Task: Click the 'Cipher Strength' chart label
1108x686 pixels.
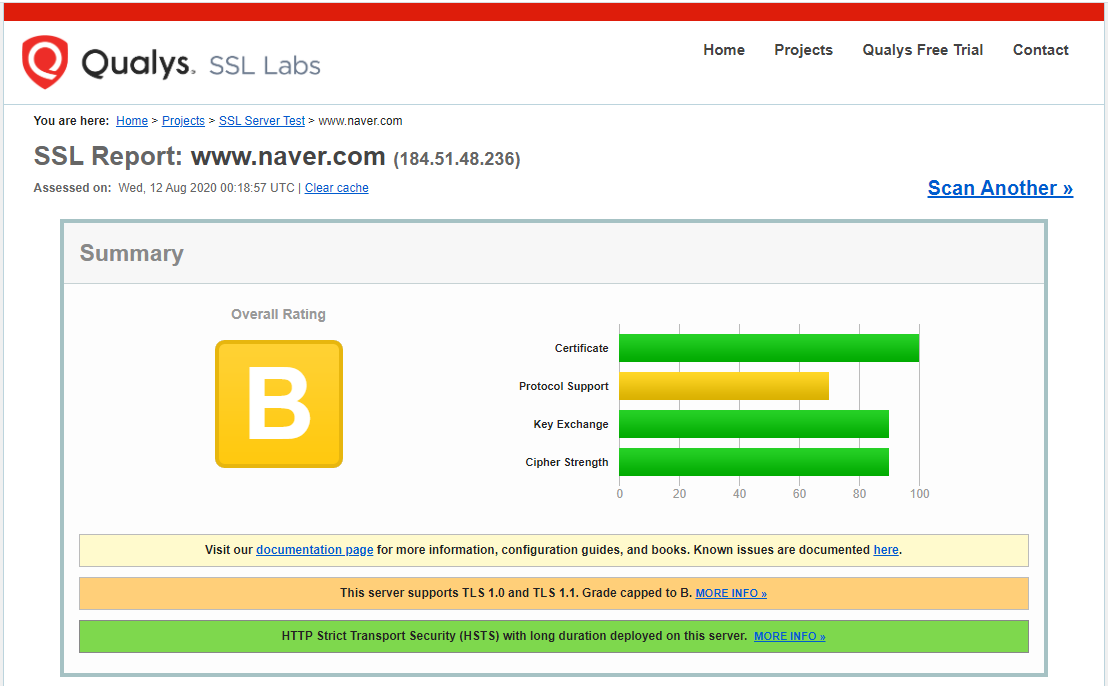Action: [x=567, y=462]
